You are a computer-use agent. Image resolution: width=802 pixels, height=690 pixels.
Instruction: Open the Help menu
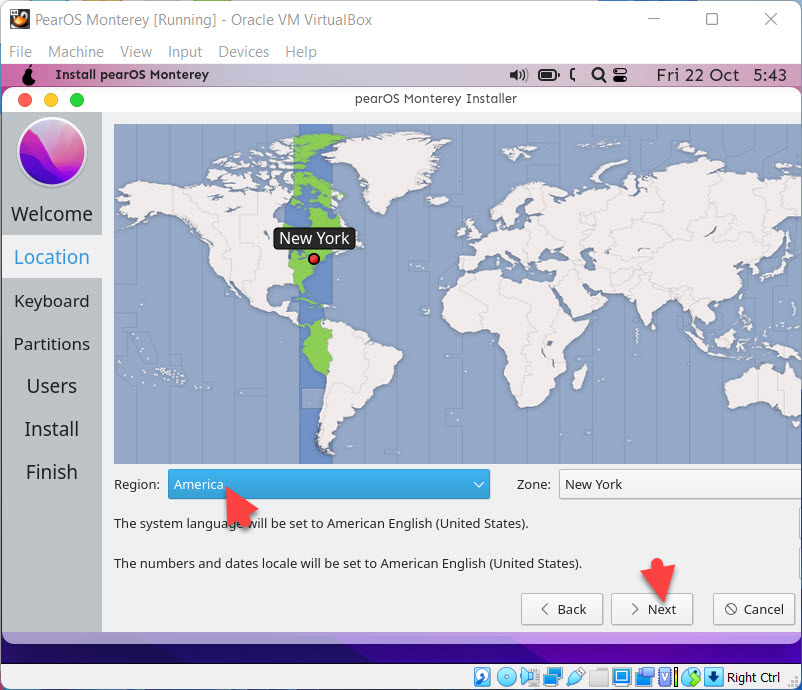301,52
